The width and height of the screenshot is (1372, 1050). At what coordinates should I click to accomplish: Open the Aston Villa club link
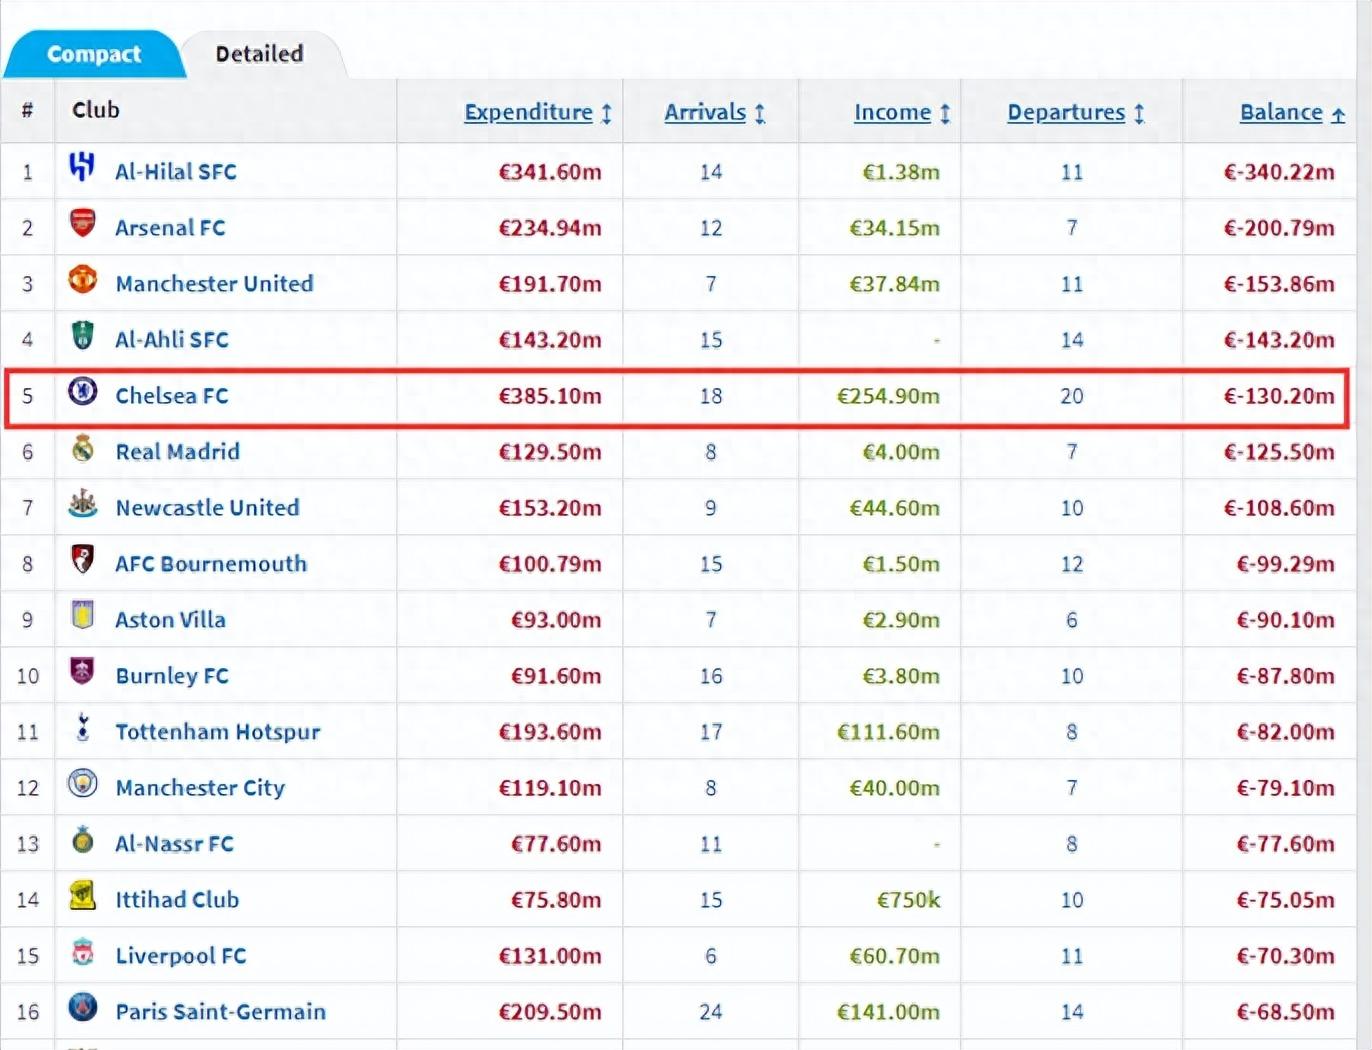[x=170, y=620]
